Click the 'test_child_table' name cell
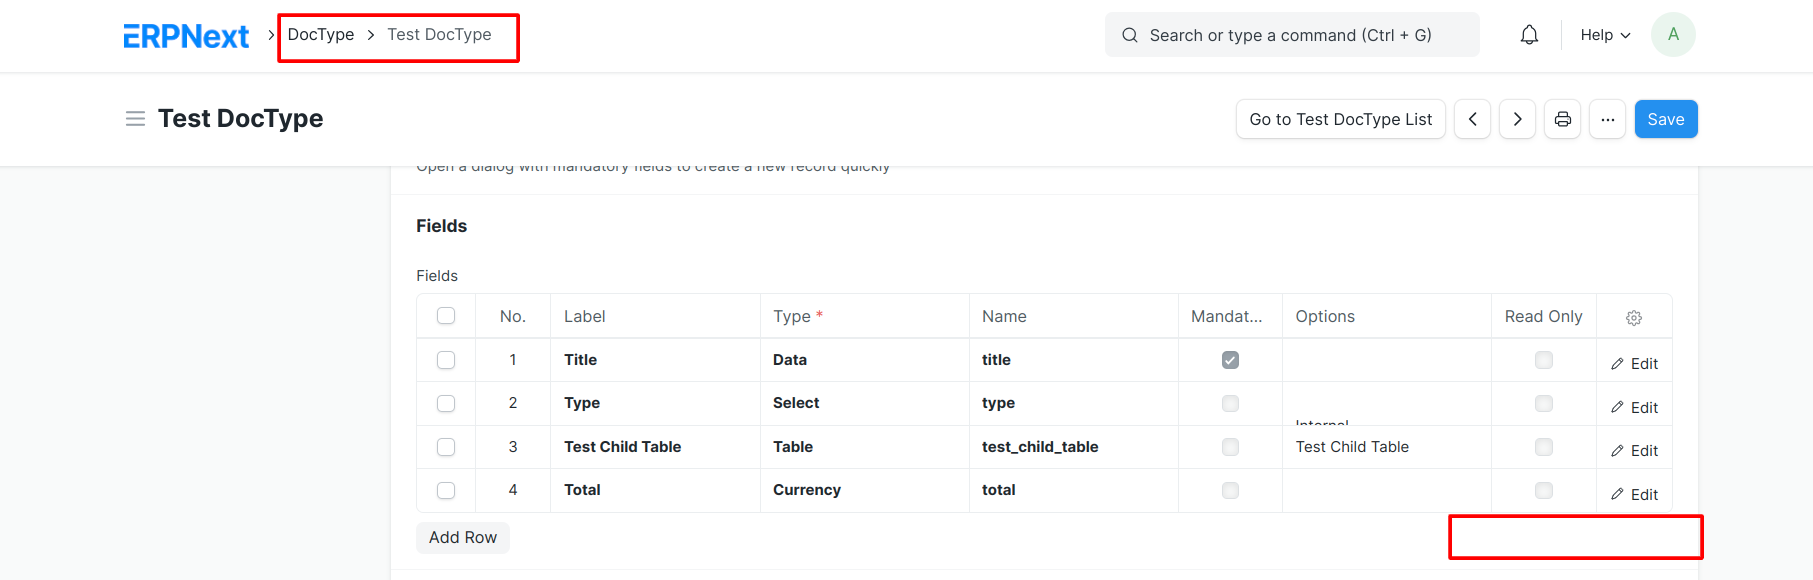The image size is (1813, 580). point(1074,447)
